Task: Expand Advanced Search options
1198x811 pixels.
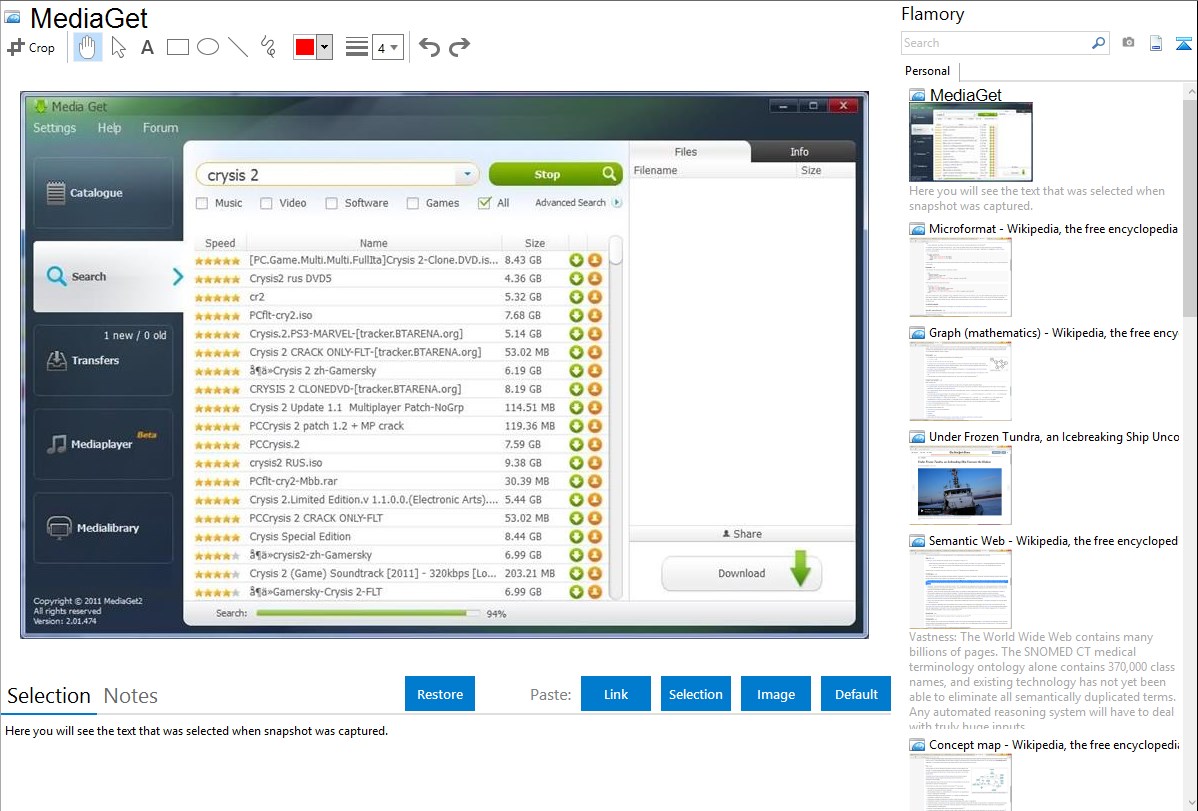Action: click(578, 203)
